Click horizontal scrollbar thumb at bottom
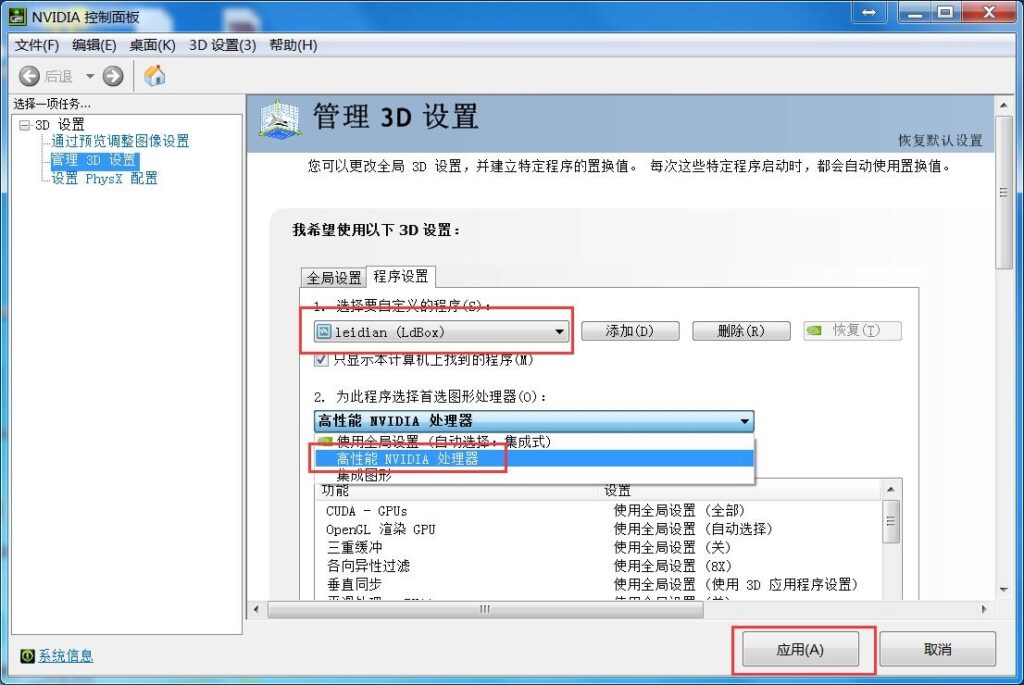The image size is (1024, 685). tap(485, 609)
